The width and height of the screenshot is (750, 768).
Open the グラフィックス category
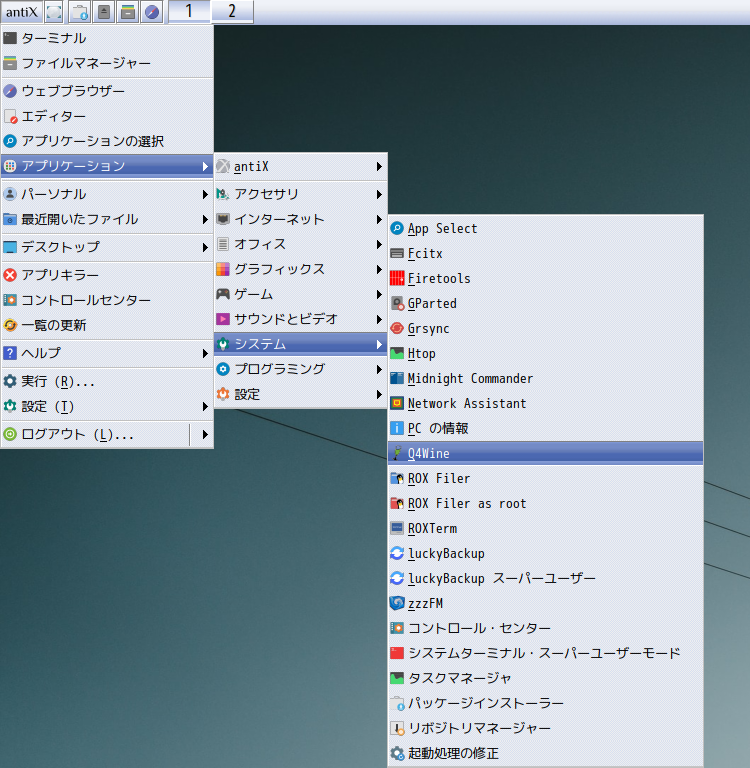300,269
